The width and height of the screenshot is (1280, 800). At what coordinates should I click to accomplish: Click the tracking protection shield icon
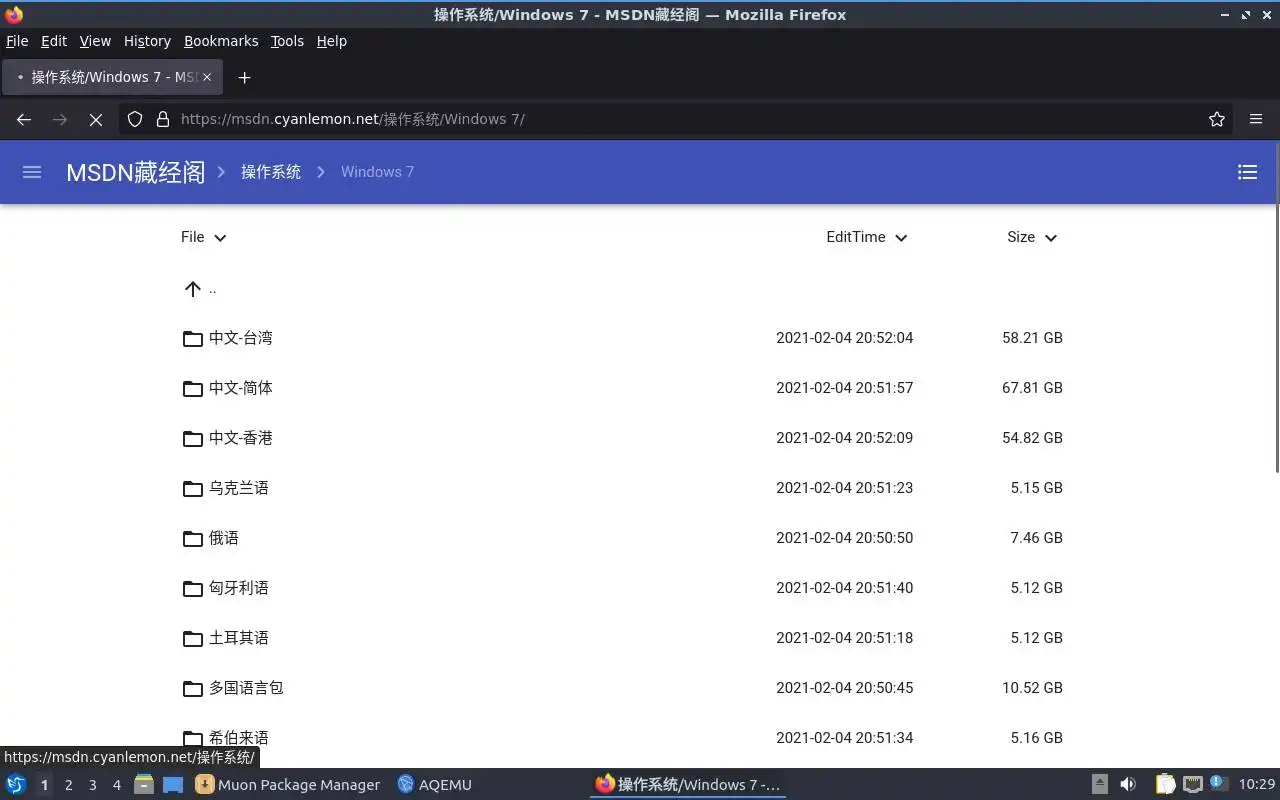click(135, 119)
